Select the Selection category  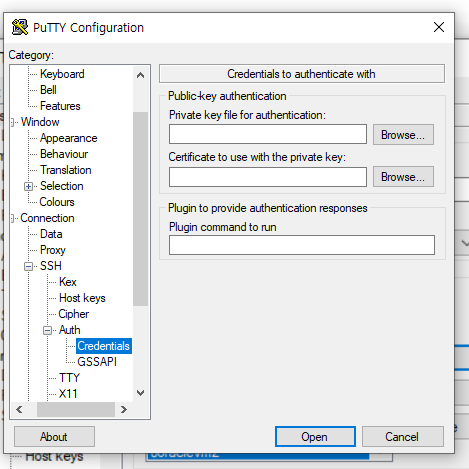(x=62, y=186)
